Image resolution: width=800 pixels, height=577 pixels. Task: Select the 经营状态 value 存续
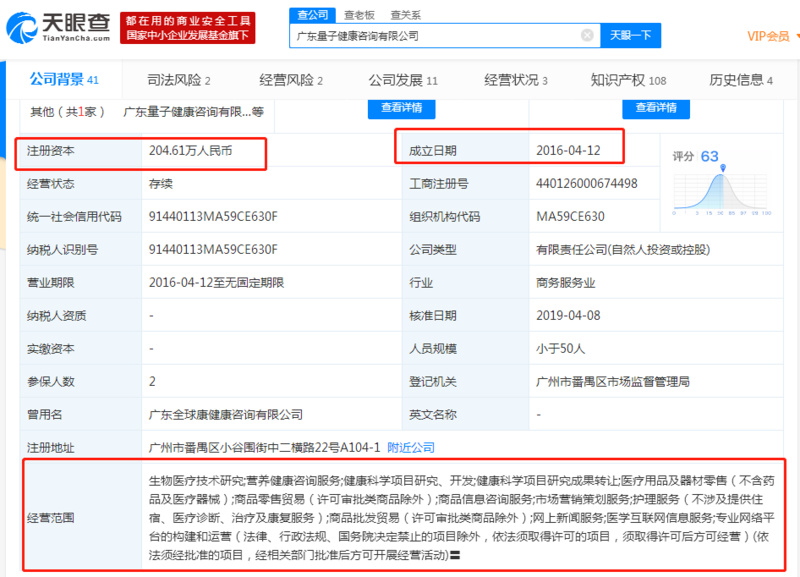161,184
